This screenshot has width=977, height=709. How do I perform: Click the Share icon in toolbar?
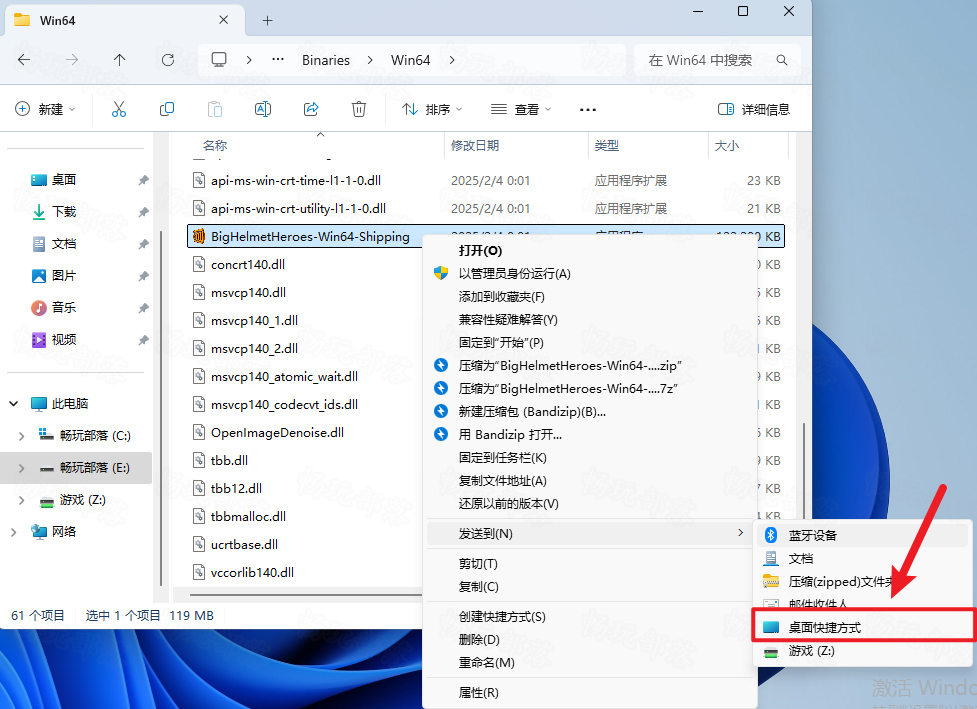(x=311, y=110)
